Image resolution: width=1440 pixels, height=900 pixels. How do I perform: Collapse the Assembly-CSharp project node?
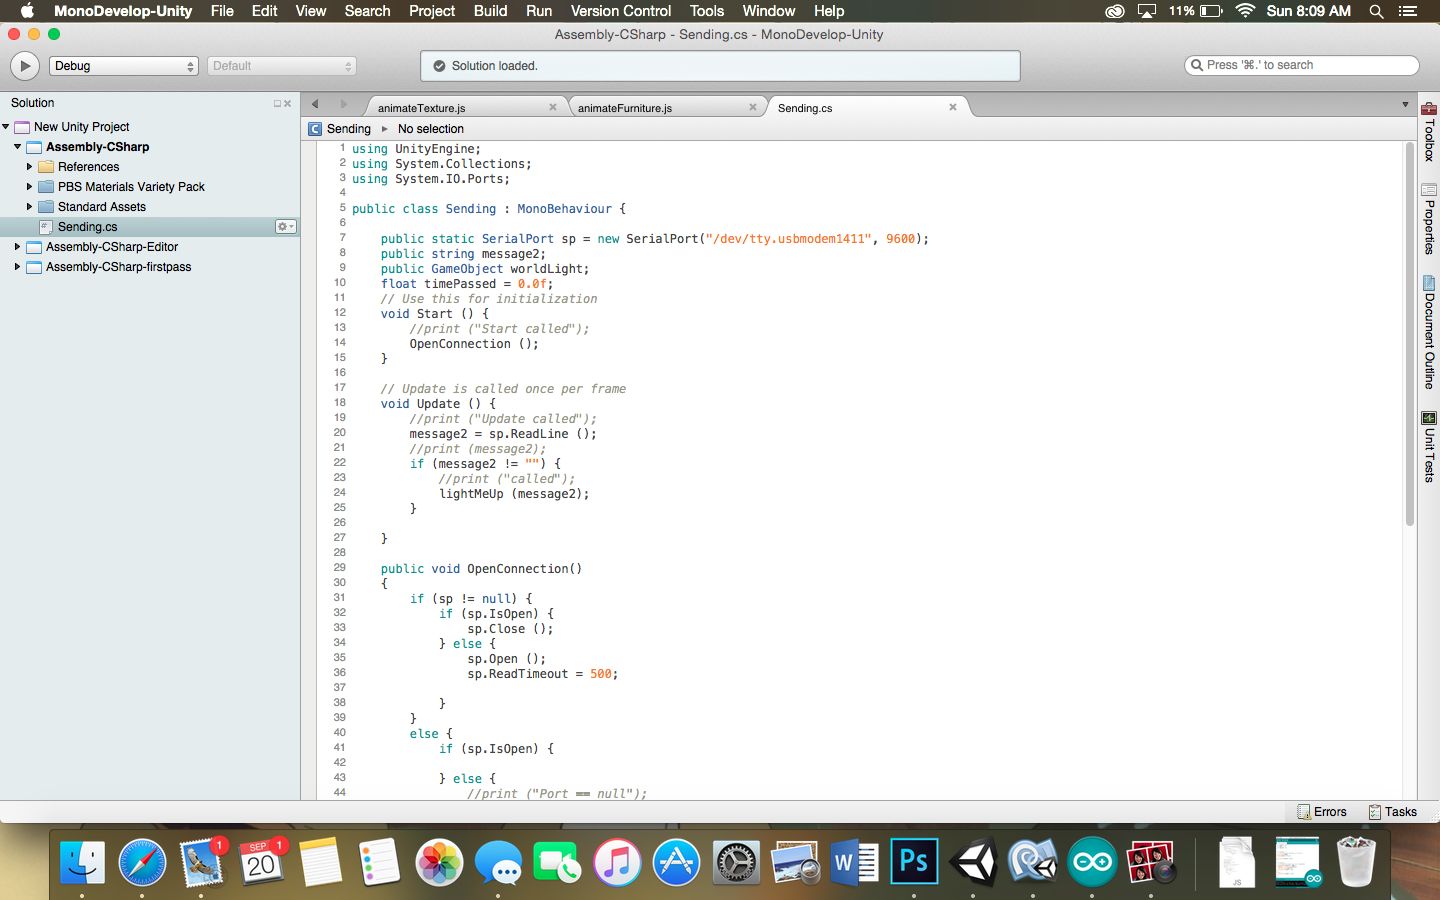coord(18,147)
